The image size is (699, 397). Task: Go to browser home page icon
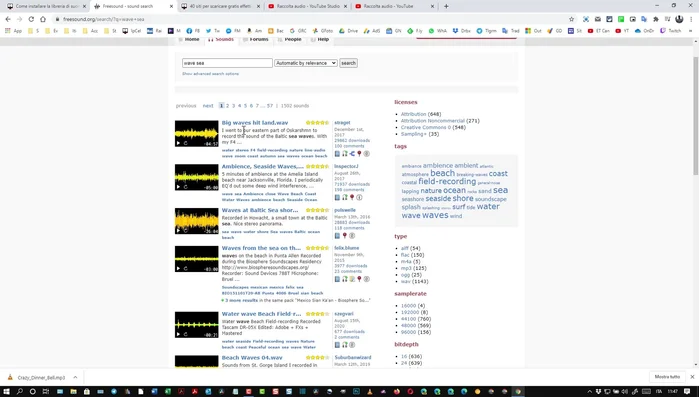click(43, 19)
